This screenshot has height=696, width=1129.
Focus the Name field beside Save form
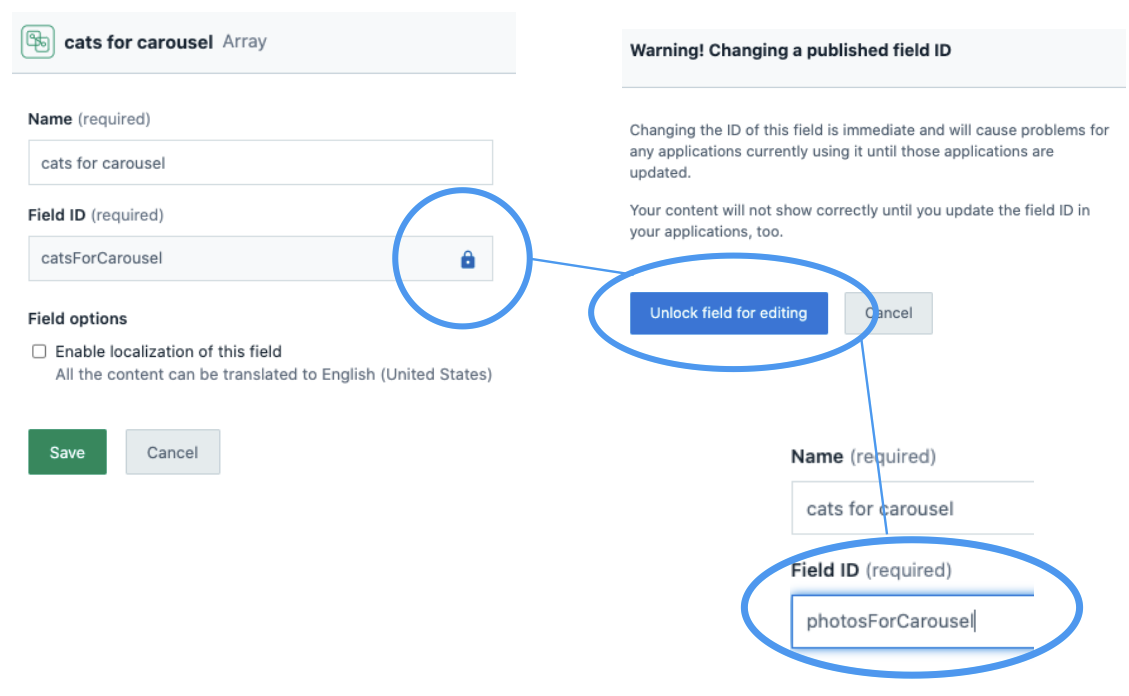tap(260, 163)
